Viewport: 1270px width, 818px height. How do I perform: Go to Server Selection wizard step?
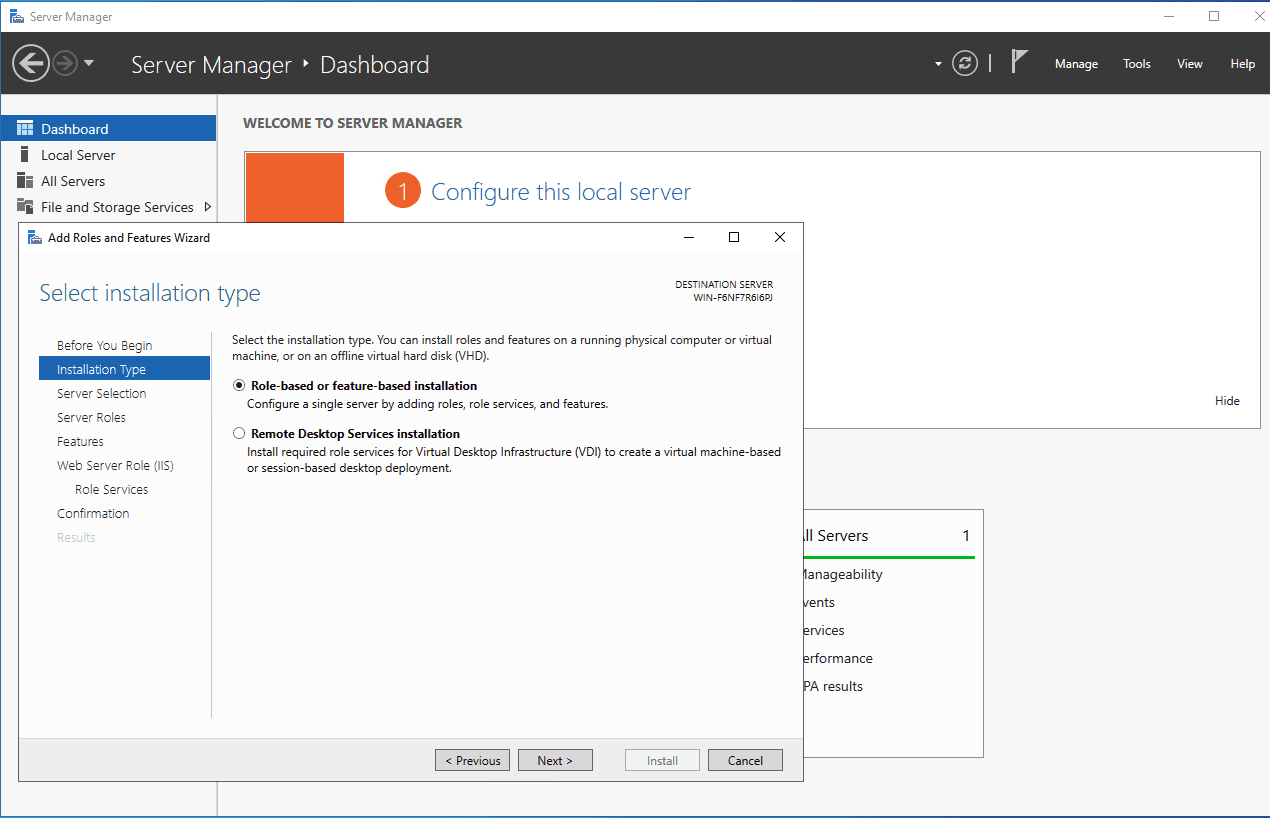point(101,394)
